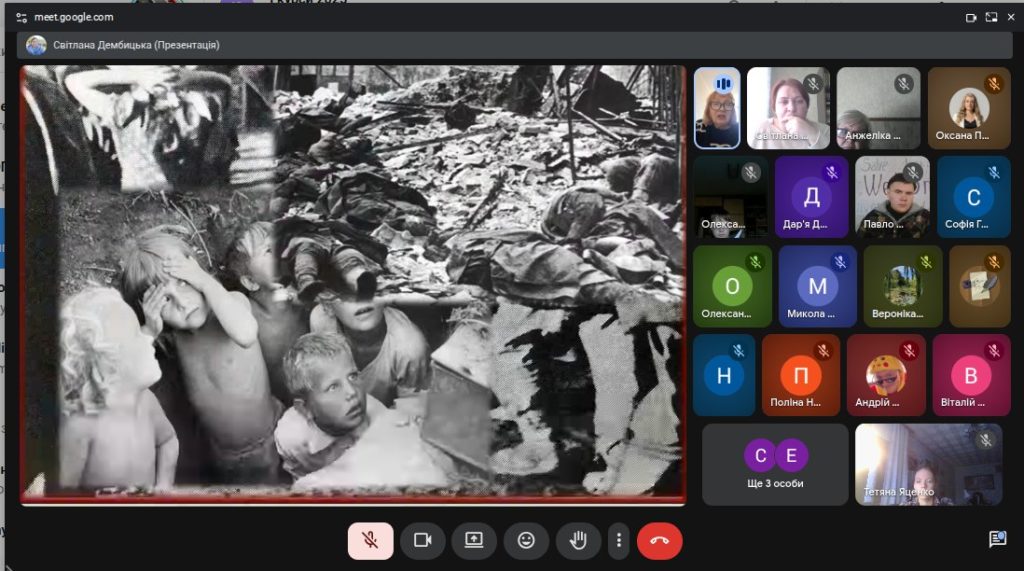Select Тетяна Яценко's video tile
This screenshot has width=1024, height=571.
point(928,464)
